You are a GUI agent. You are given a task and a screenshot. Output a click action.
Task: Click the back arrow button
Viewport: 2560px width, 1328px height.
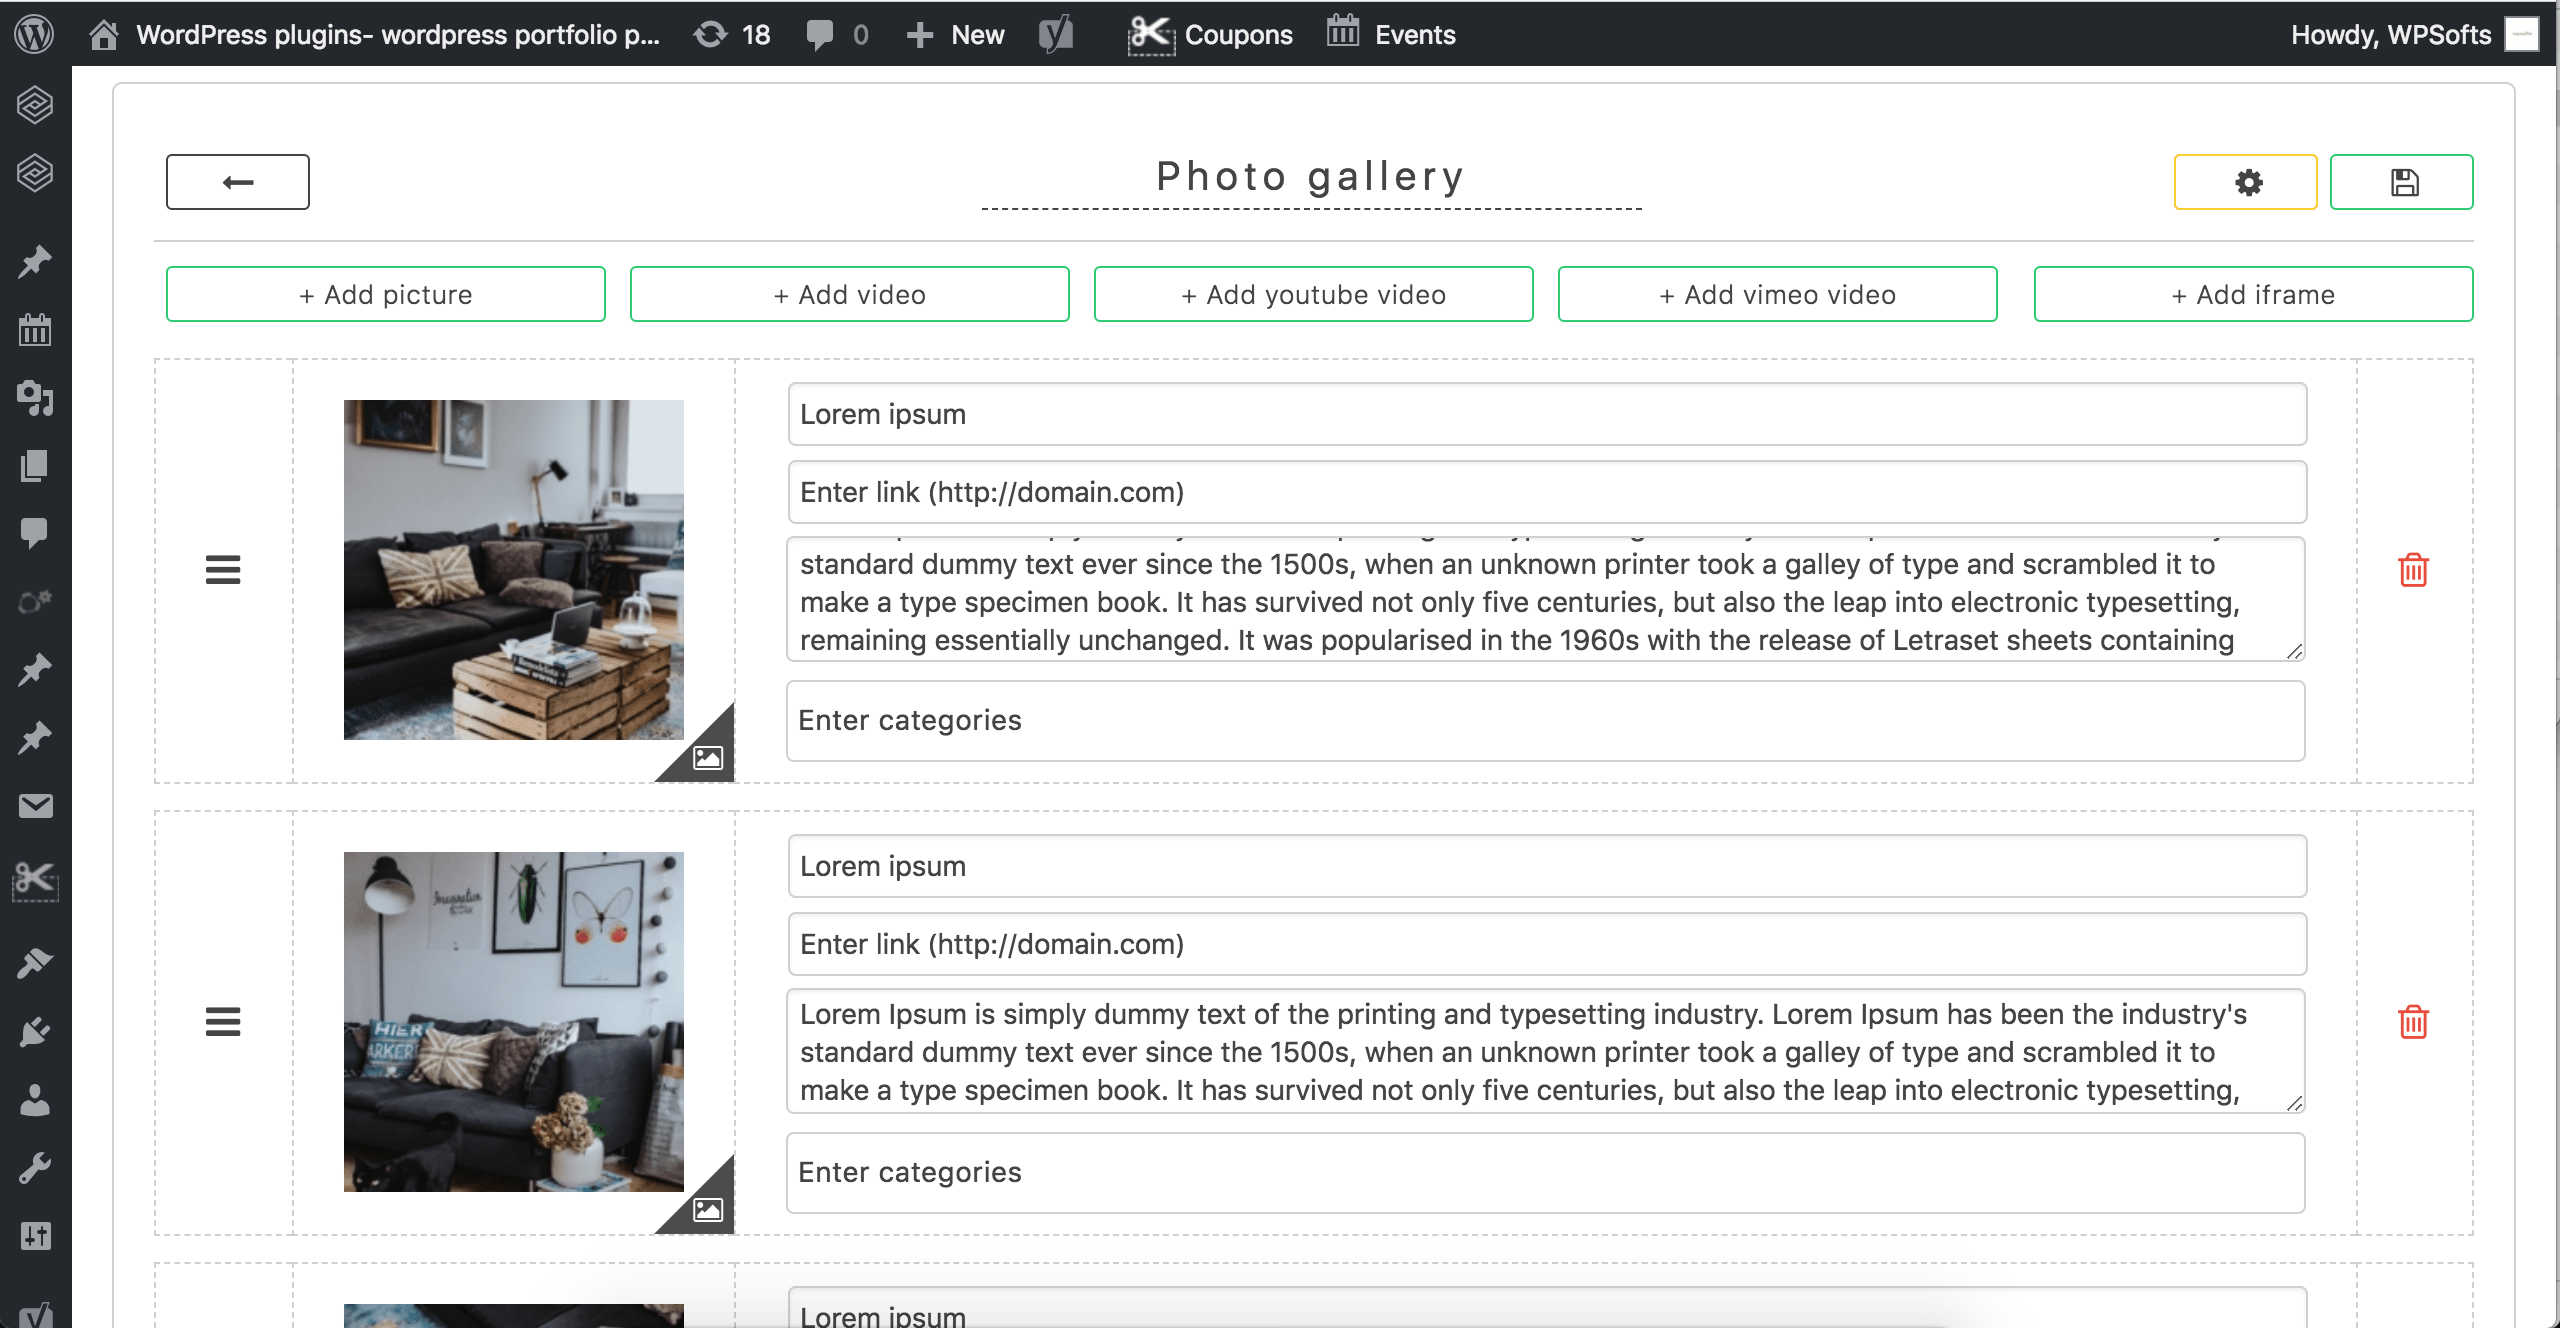click(x=238, y=182)
